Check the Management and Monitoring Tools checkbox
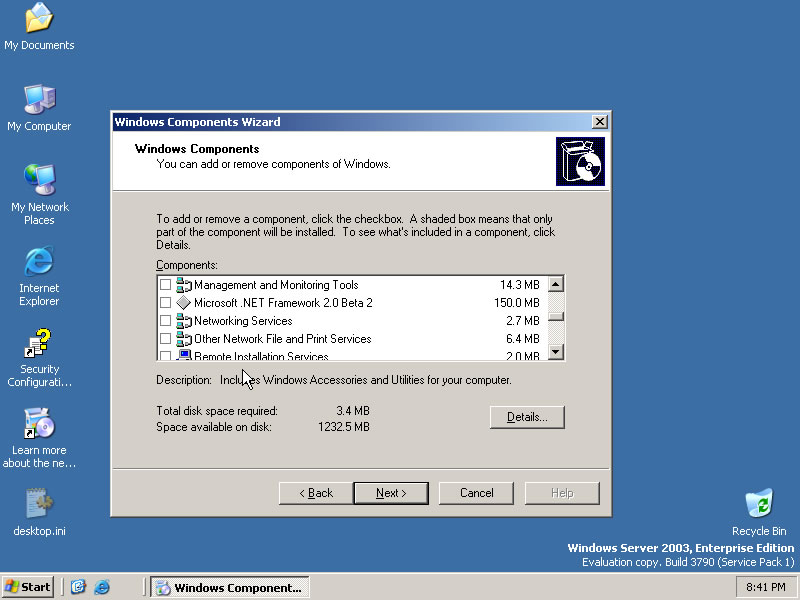800x600 pixels. tap(166, 284)
